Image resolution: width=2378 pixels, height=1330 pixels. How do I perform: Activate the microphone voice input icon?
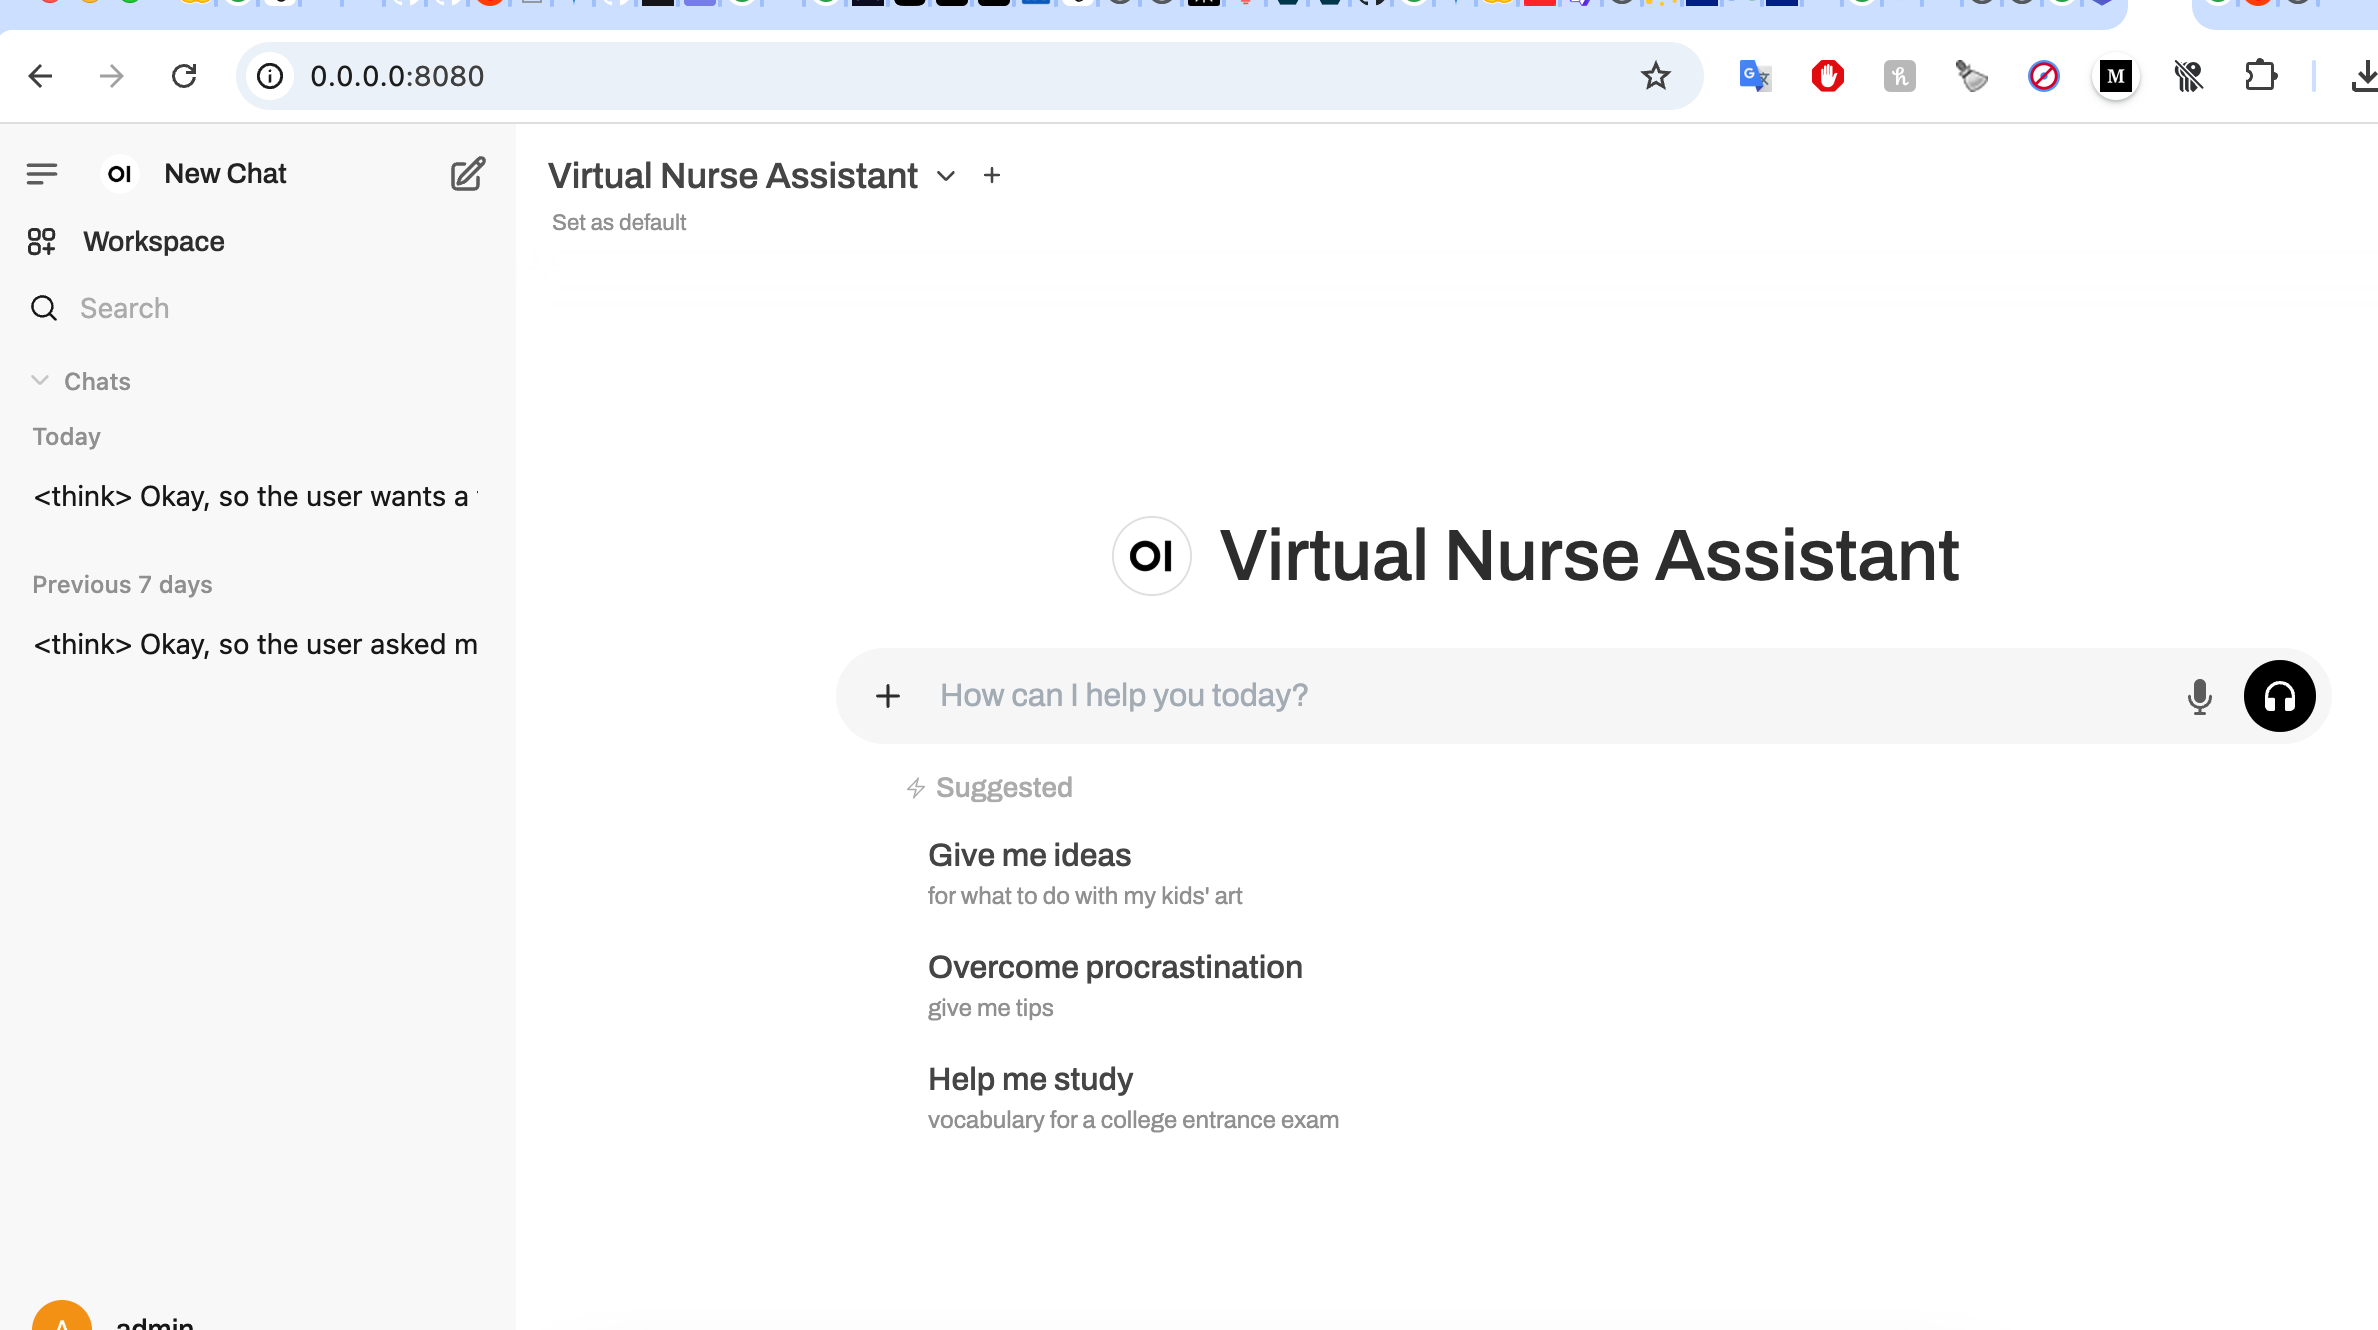2200,695
